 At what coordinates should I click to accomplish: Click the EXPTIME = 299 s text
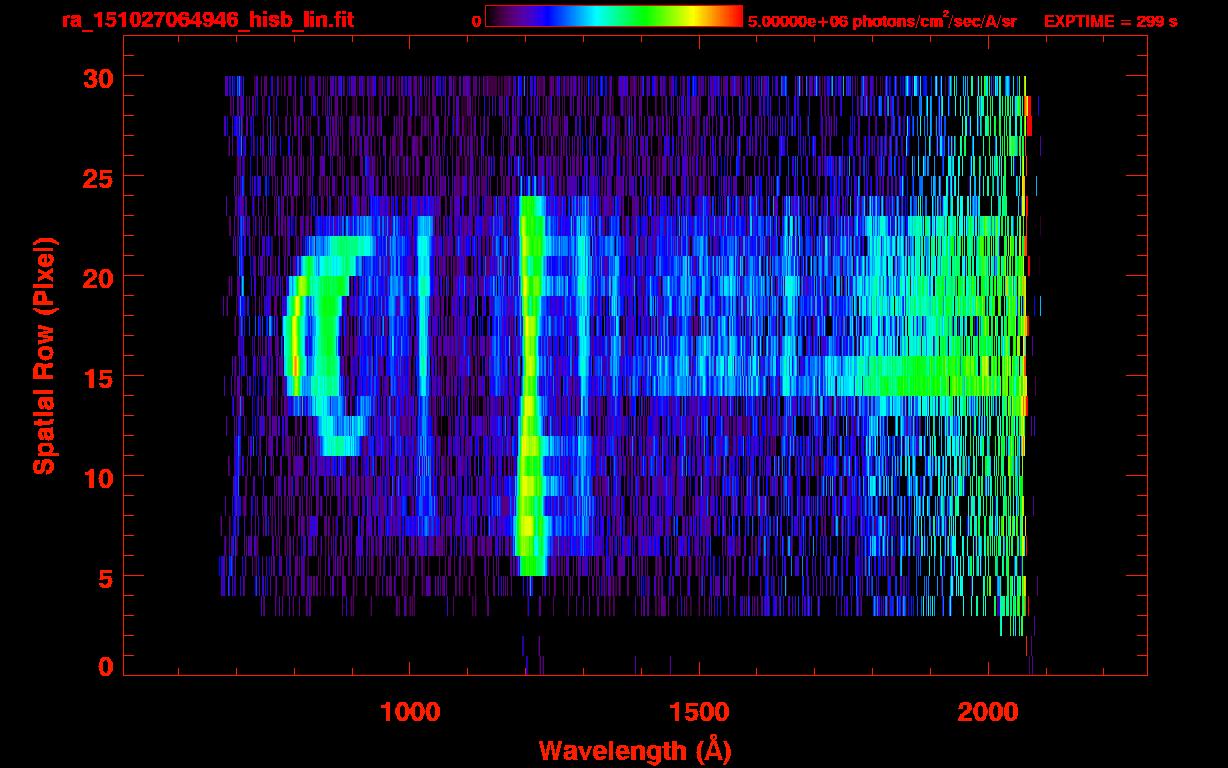tap(1110, 21)
